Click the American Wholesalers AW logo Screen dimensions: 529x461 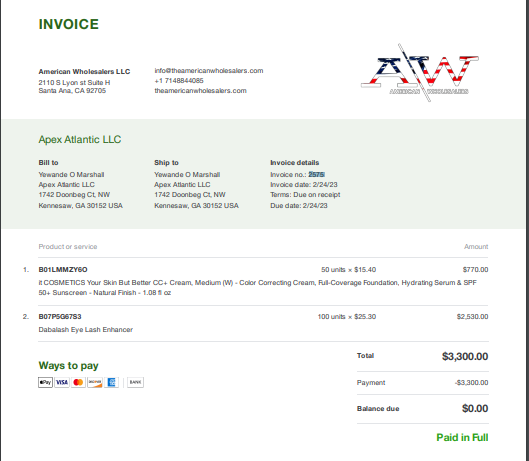(420, 72)
